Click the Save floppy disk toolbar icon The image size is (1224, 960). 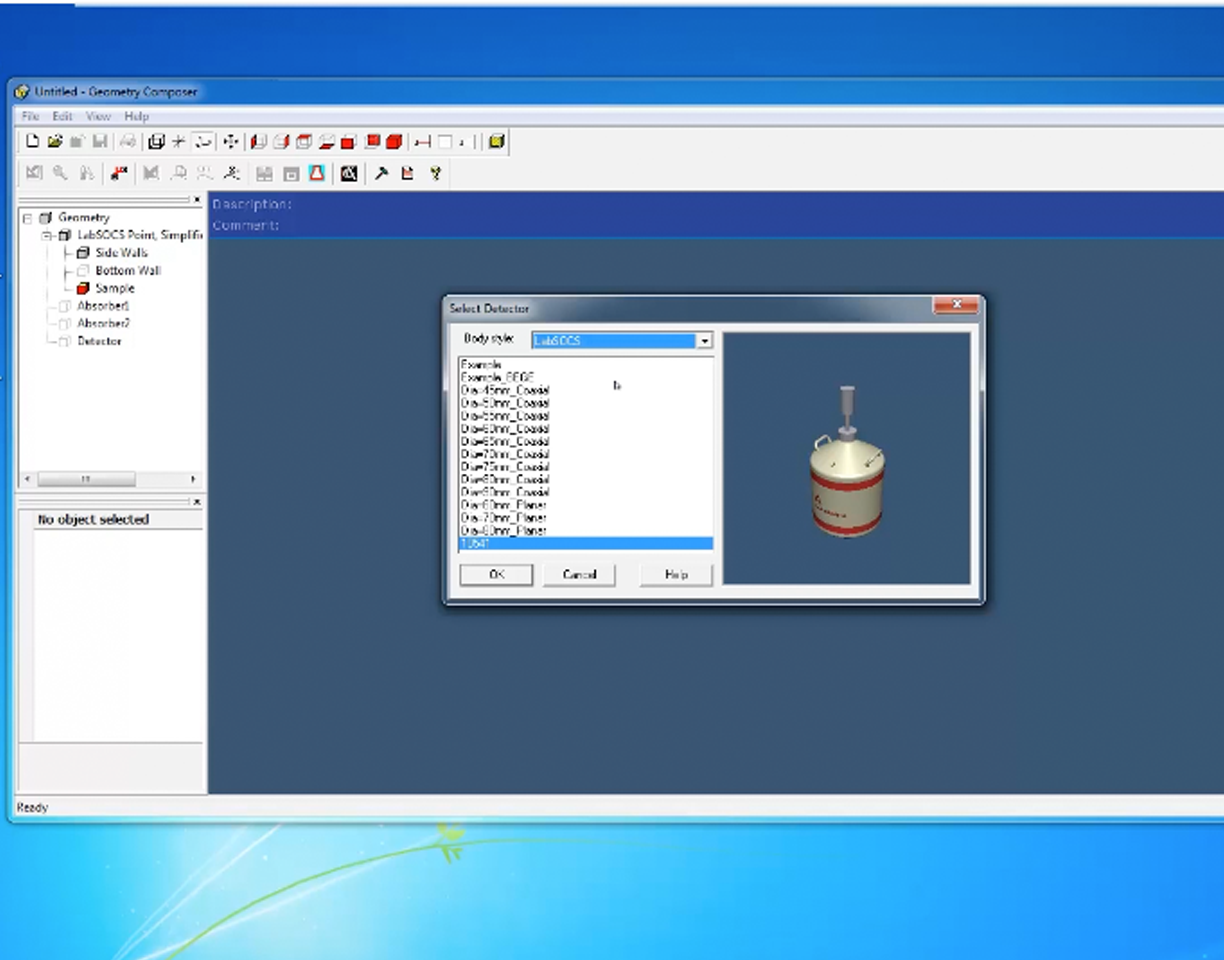[x=100, y=141]
